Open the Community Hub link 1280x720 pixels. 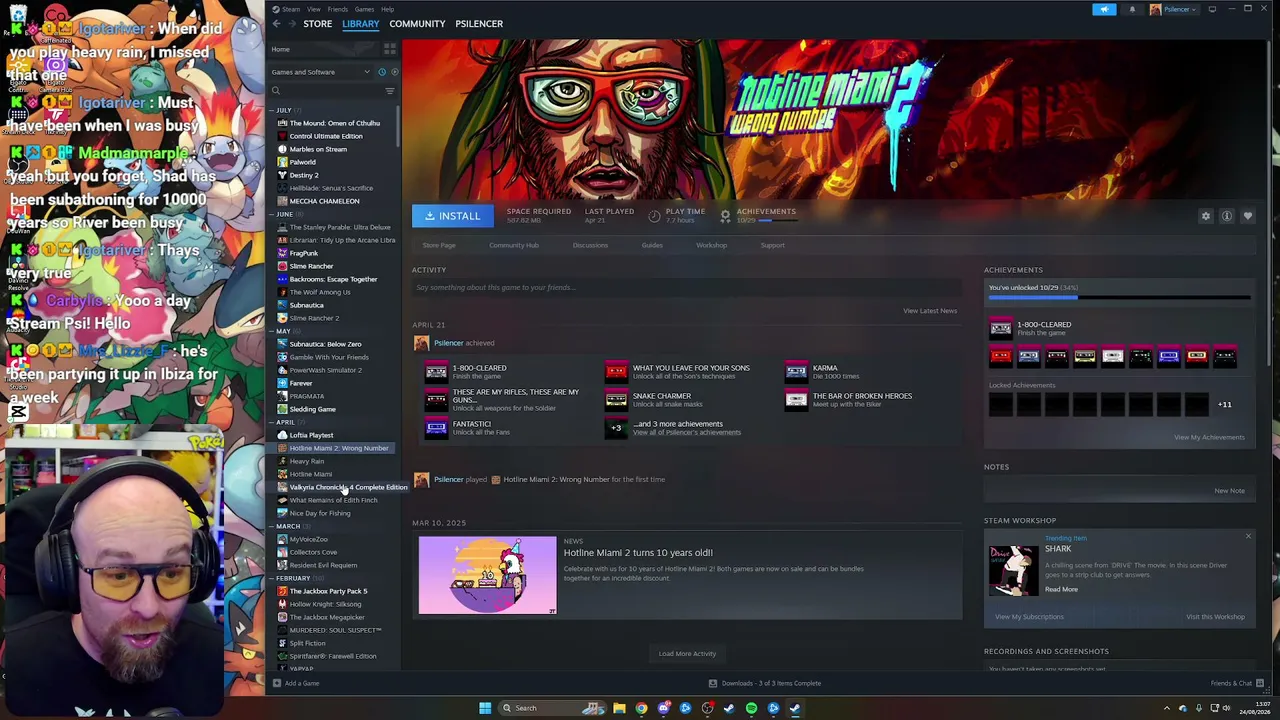(514, 245)
